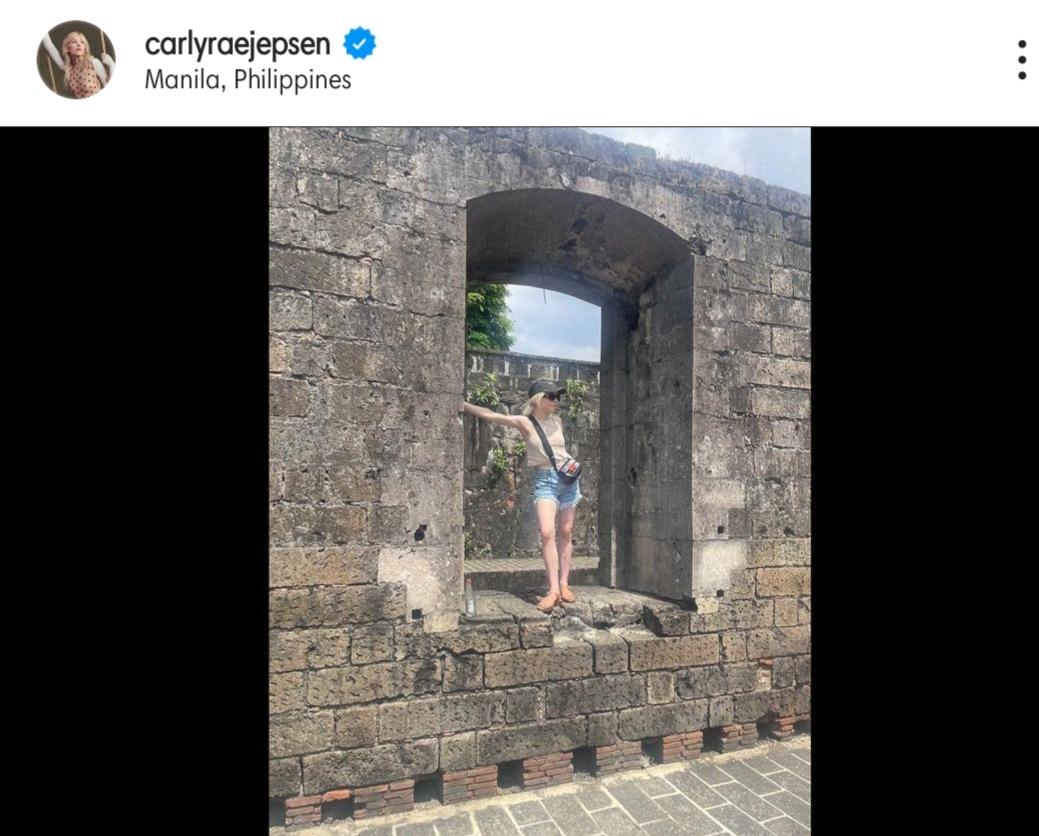Click the blue verified badge

point(359,44)
